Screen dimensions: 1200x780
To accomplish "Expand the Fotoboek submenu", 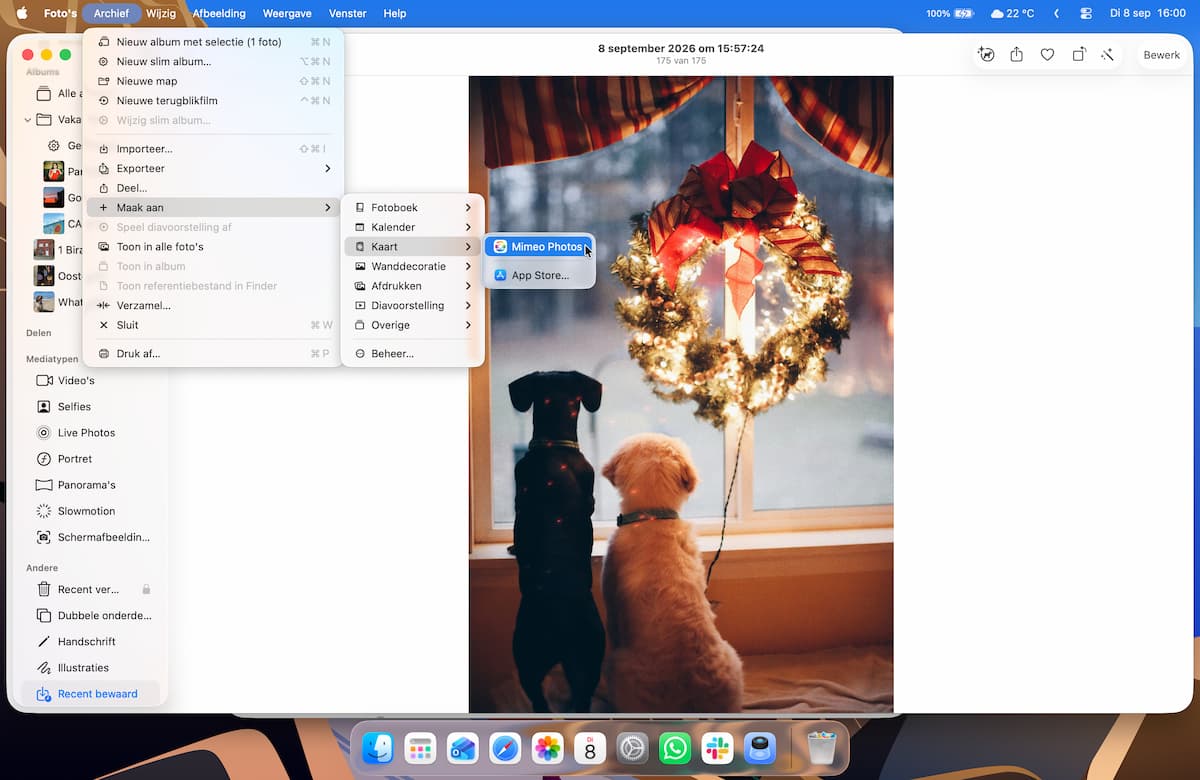I will (413, 208).
